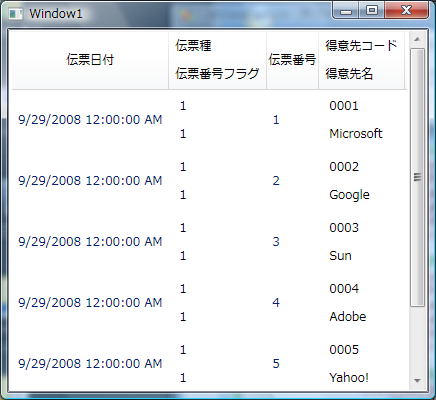Click slip number 3 cell
Screen dimensions: 436x400
(276, 242)
